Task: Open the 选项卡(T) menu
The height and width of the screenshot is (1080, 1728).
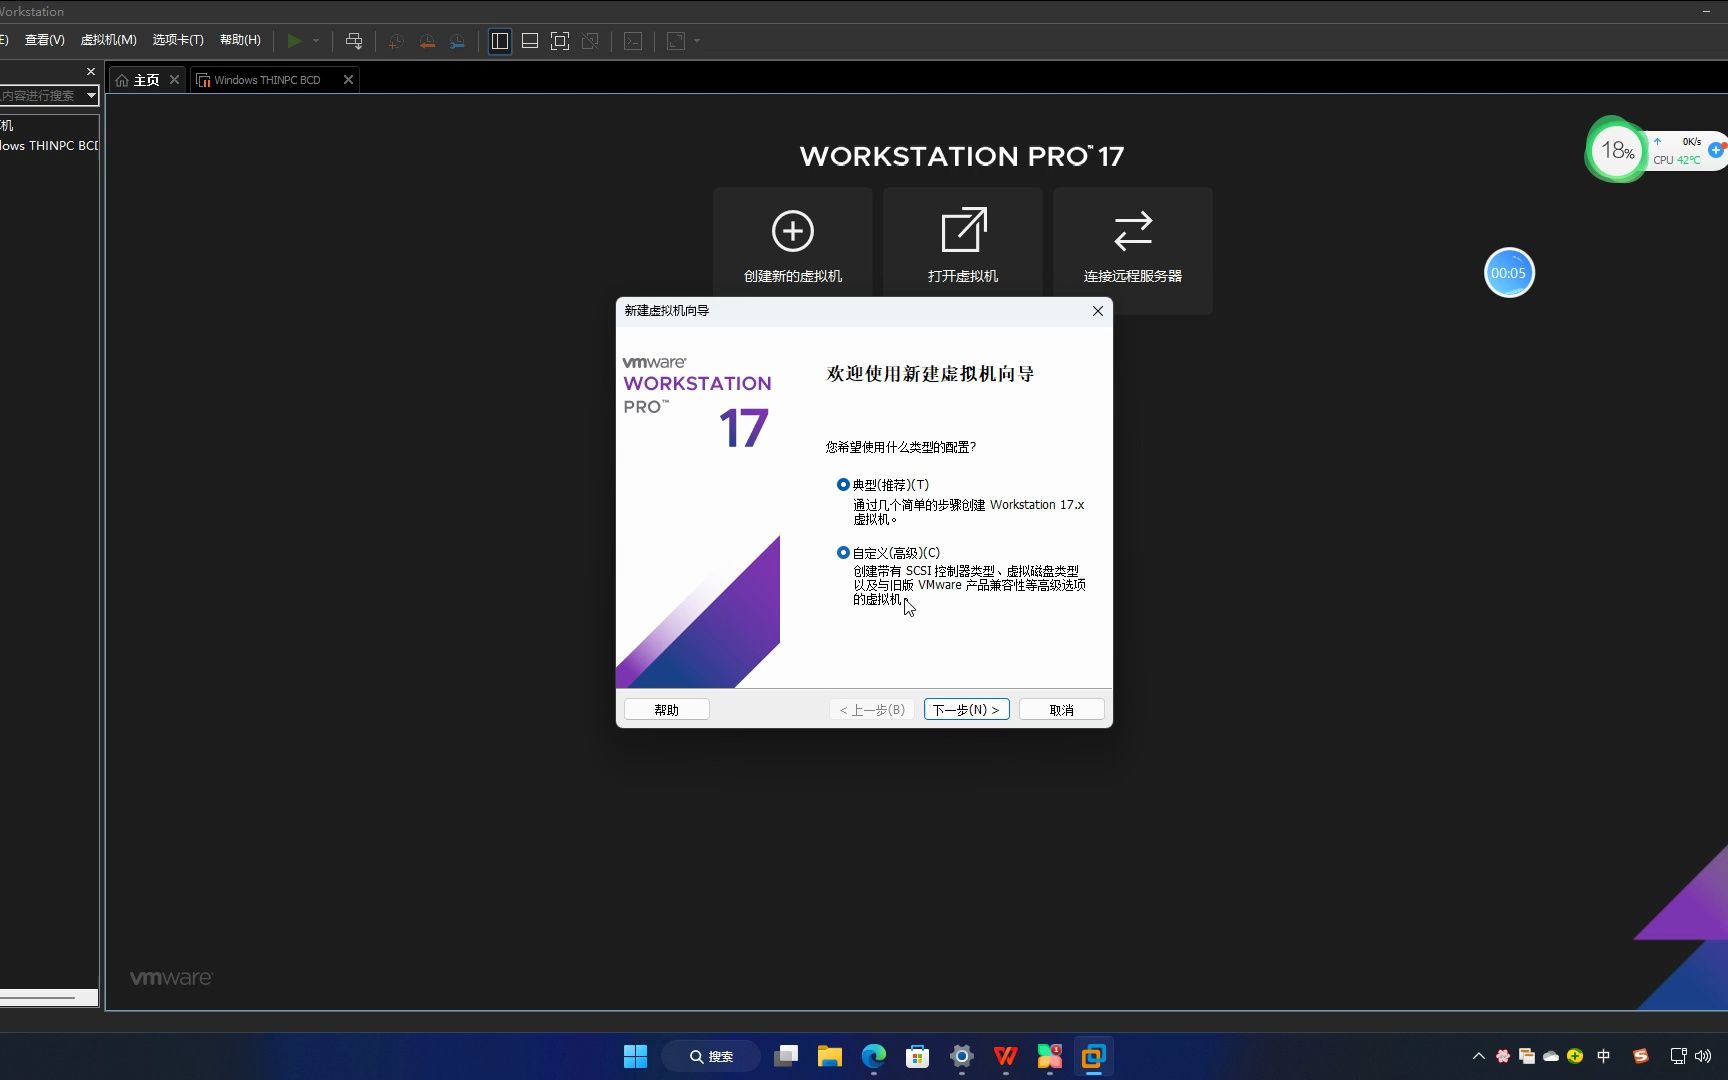Action: (178, 40)
